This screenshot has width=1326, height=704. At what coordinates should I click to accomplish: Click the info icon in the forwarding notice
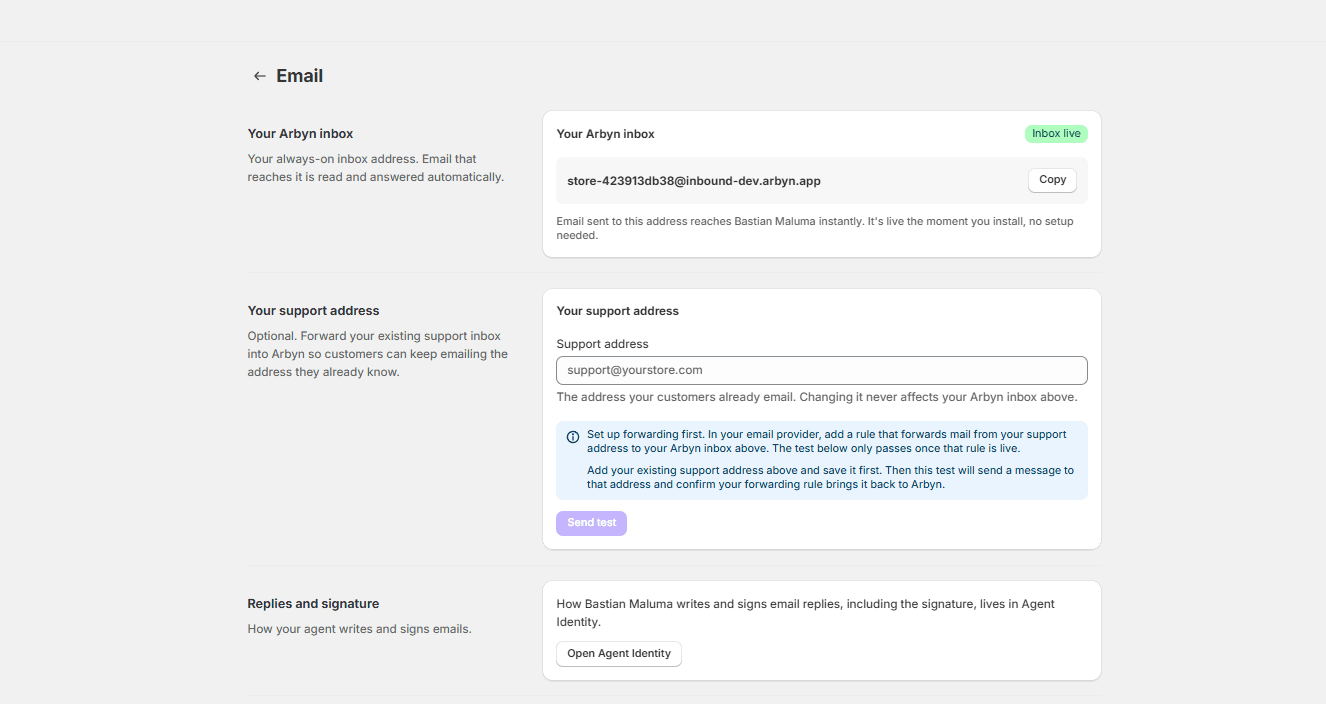(573, 437)
